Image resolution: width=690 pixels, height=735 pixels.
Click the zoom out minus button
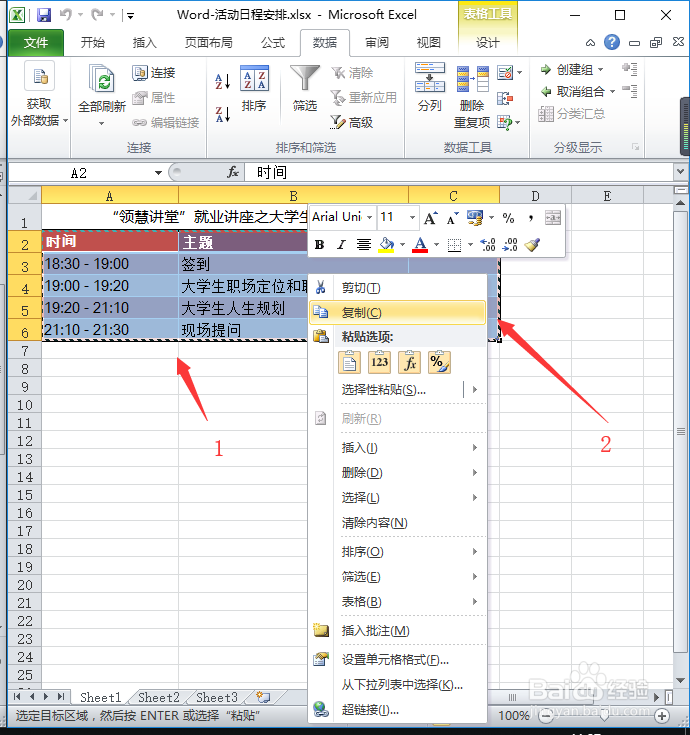546,716
